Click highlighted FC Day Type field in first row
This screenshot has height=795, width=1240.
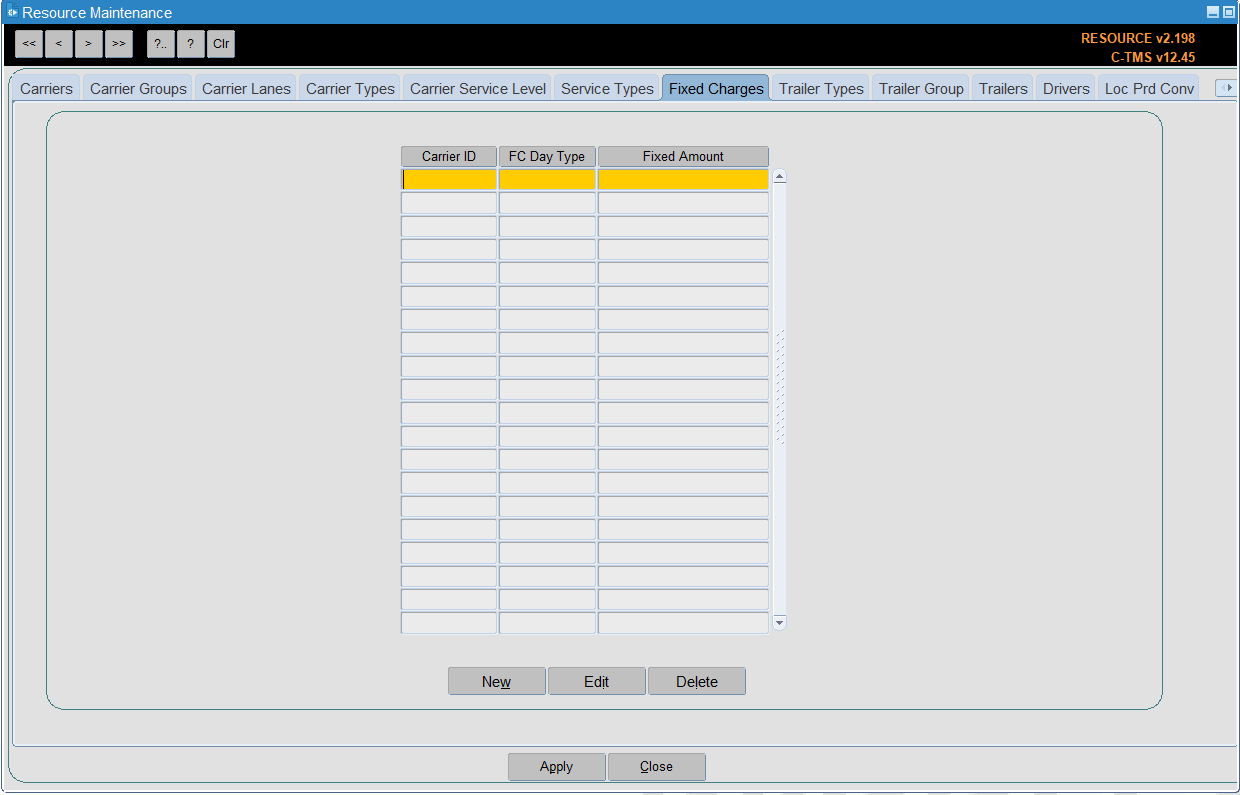[x=547, y=179]
